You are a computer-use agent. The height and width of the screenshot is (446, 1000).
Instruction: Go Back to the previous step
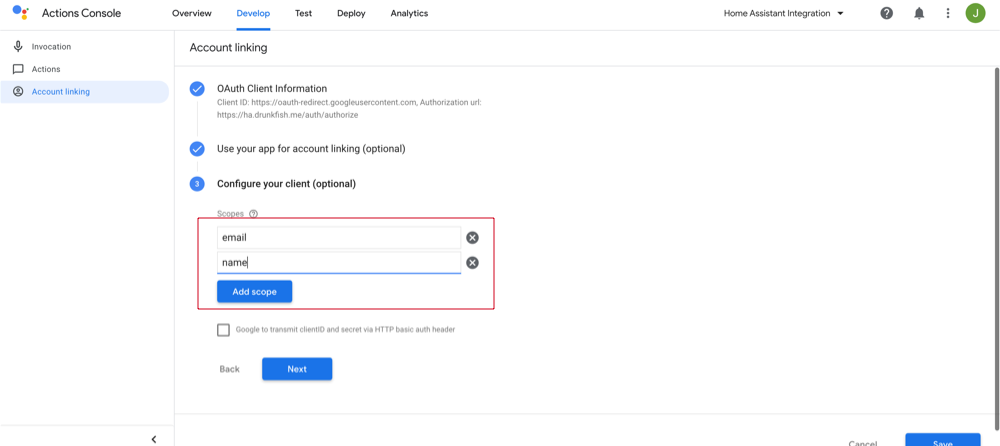coord(230,369)
